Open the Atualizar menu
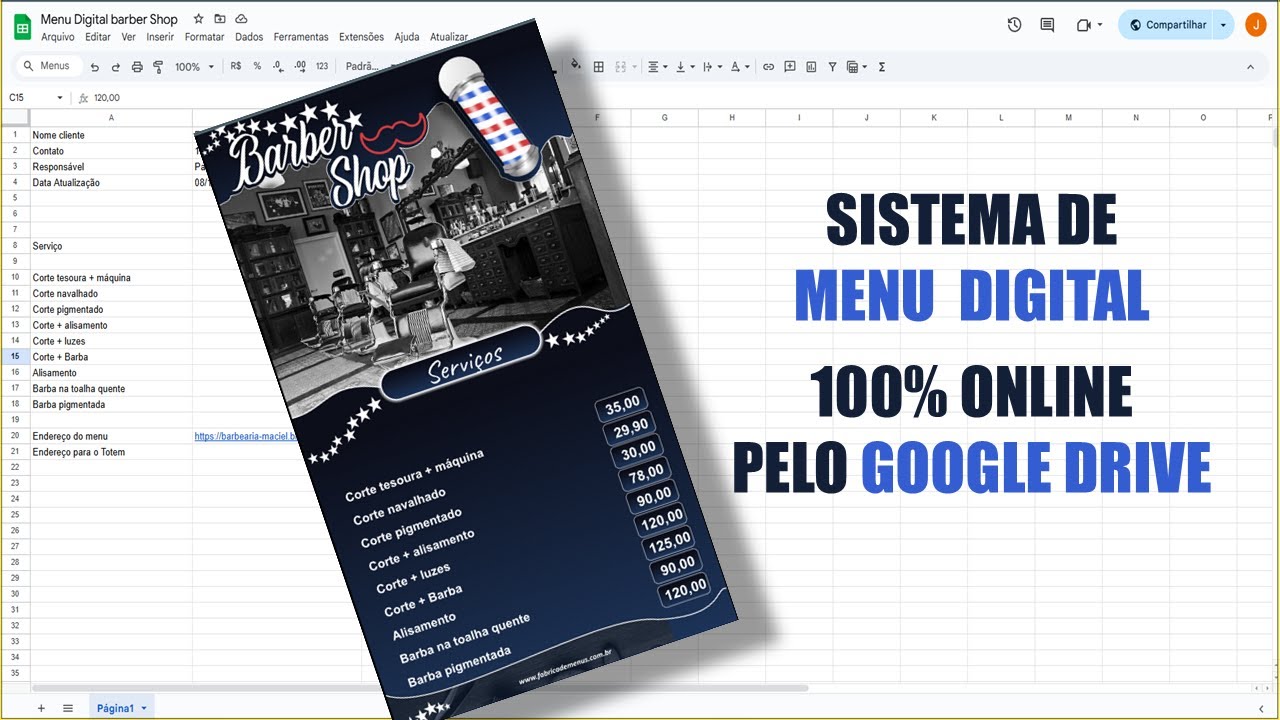1280x720 pixels. (449, 37)
